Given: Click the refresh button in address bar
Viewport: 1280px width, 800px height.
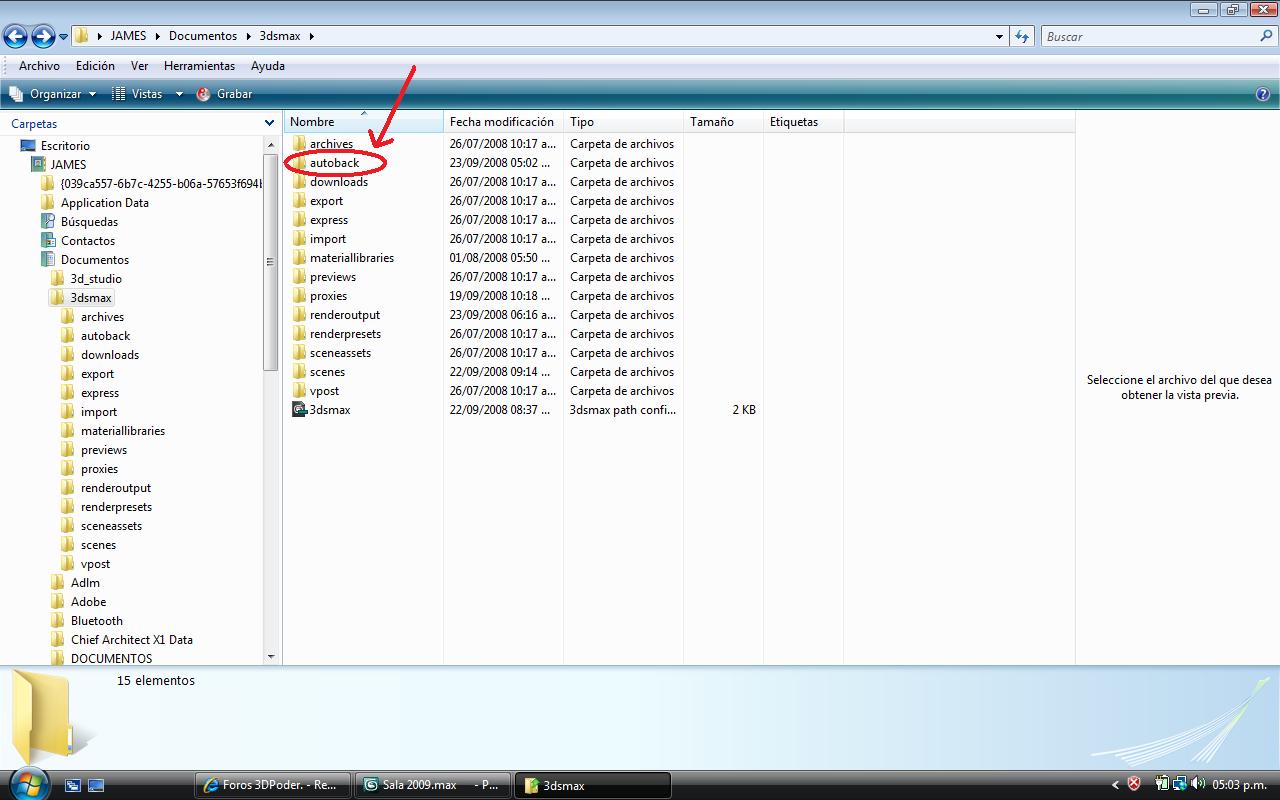Looking at the screenshot, I should [1021, 36].
